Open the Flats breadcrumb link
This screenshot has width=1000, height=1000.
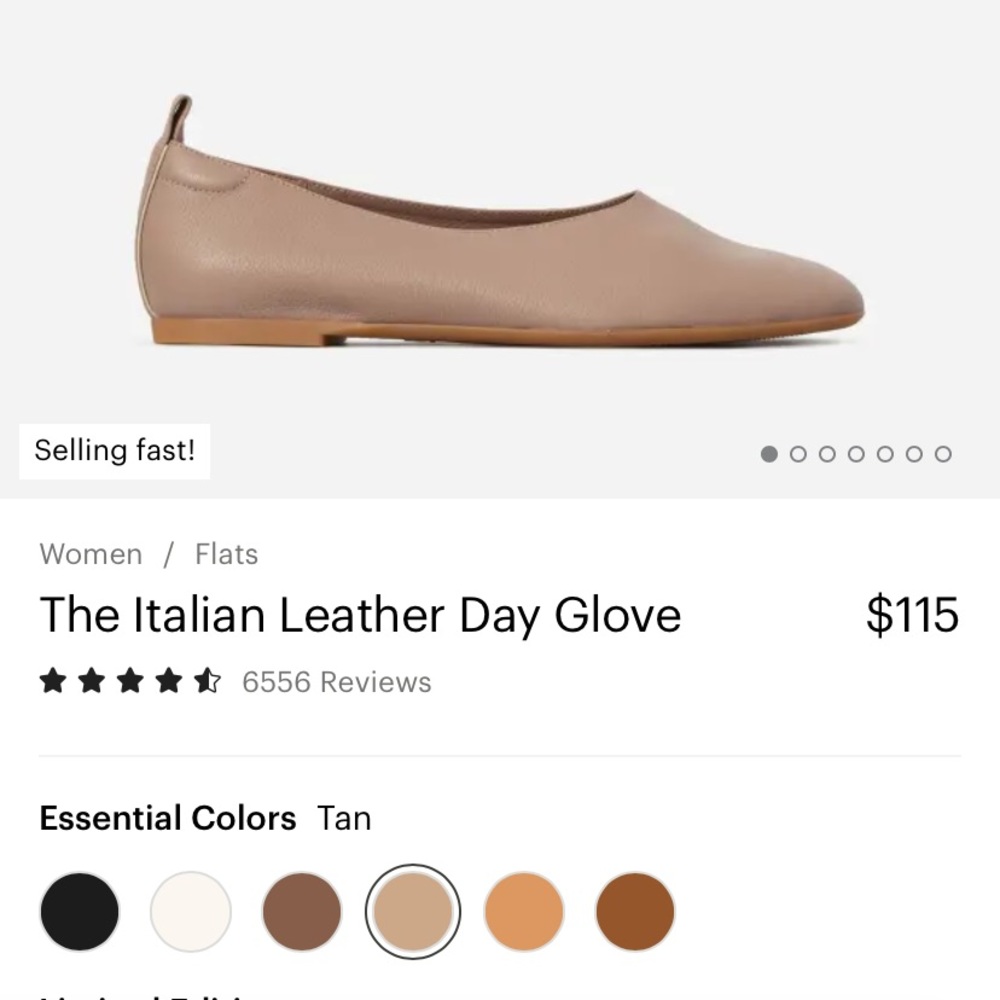pyautogui.click(x=226, y=554)
